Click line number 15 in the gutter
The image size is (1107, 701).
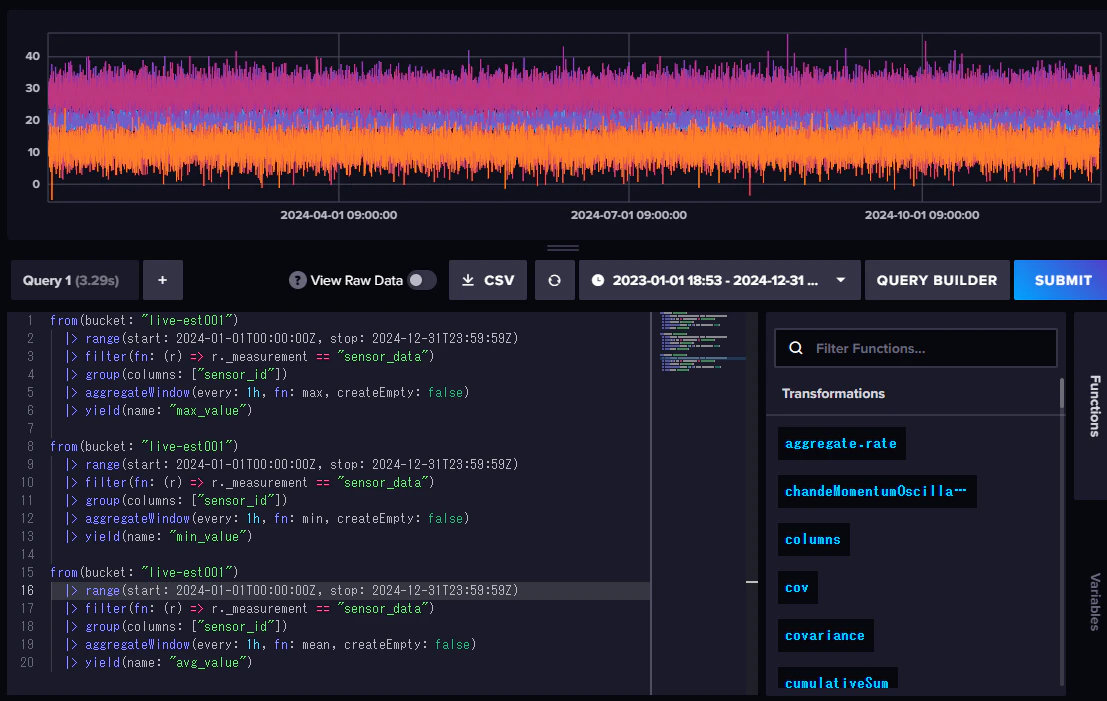click(x=27, y=572)
